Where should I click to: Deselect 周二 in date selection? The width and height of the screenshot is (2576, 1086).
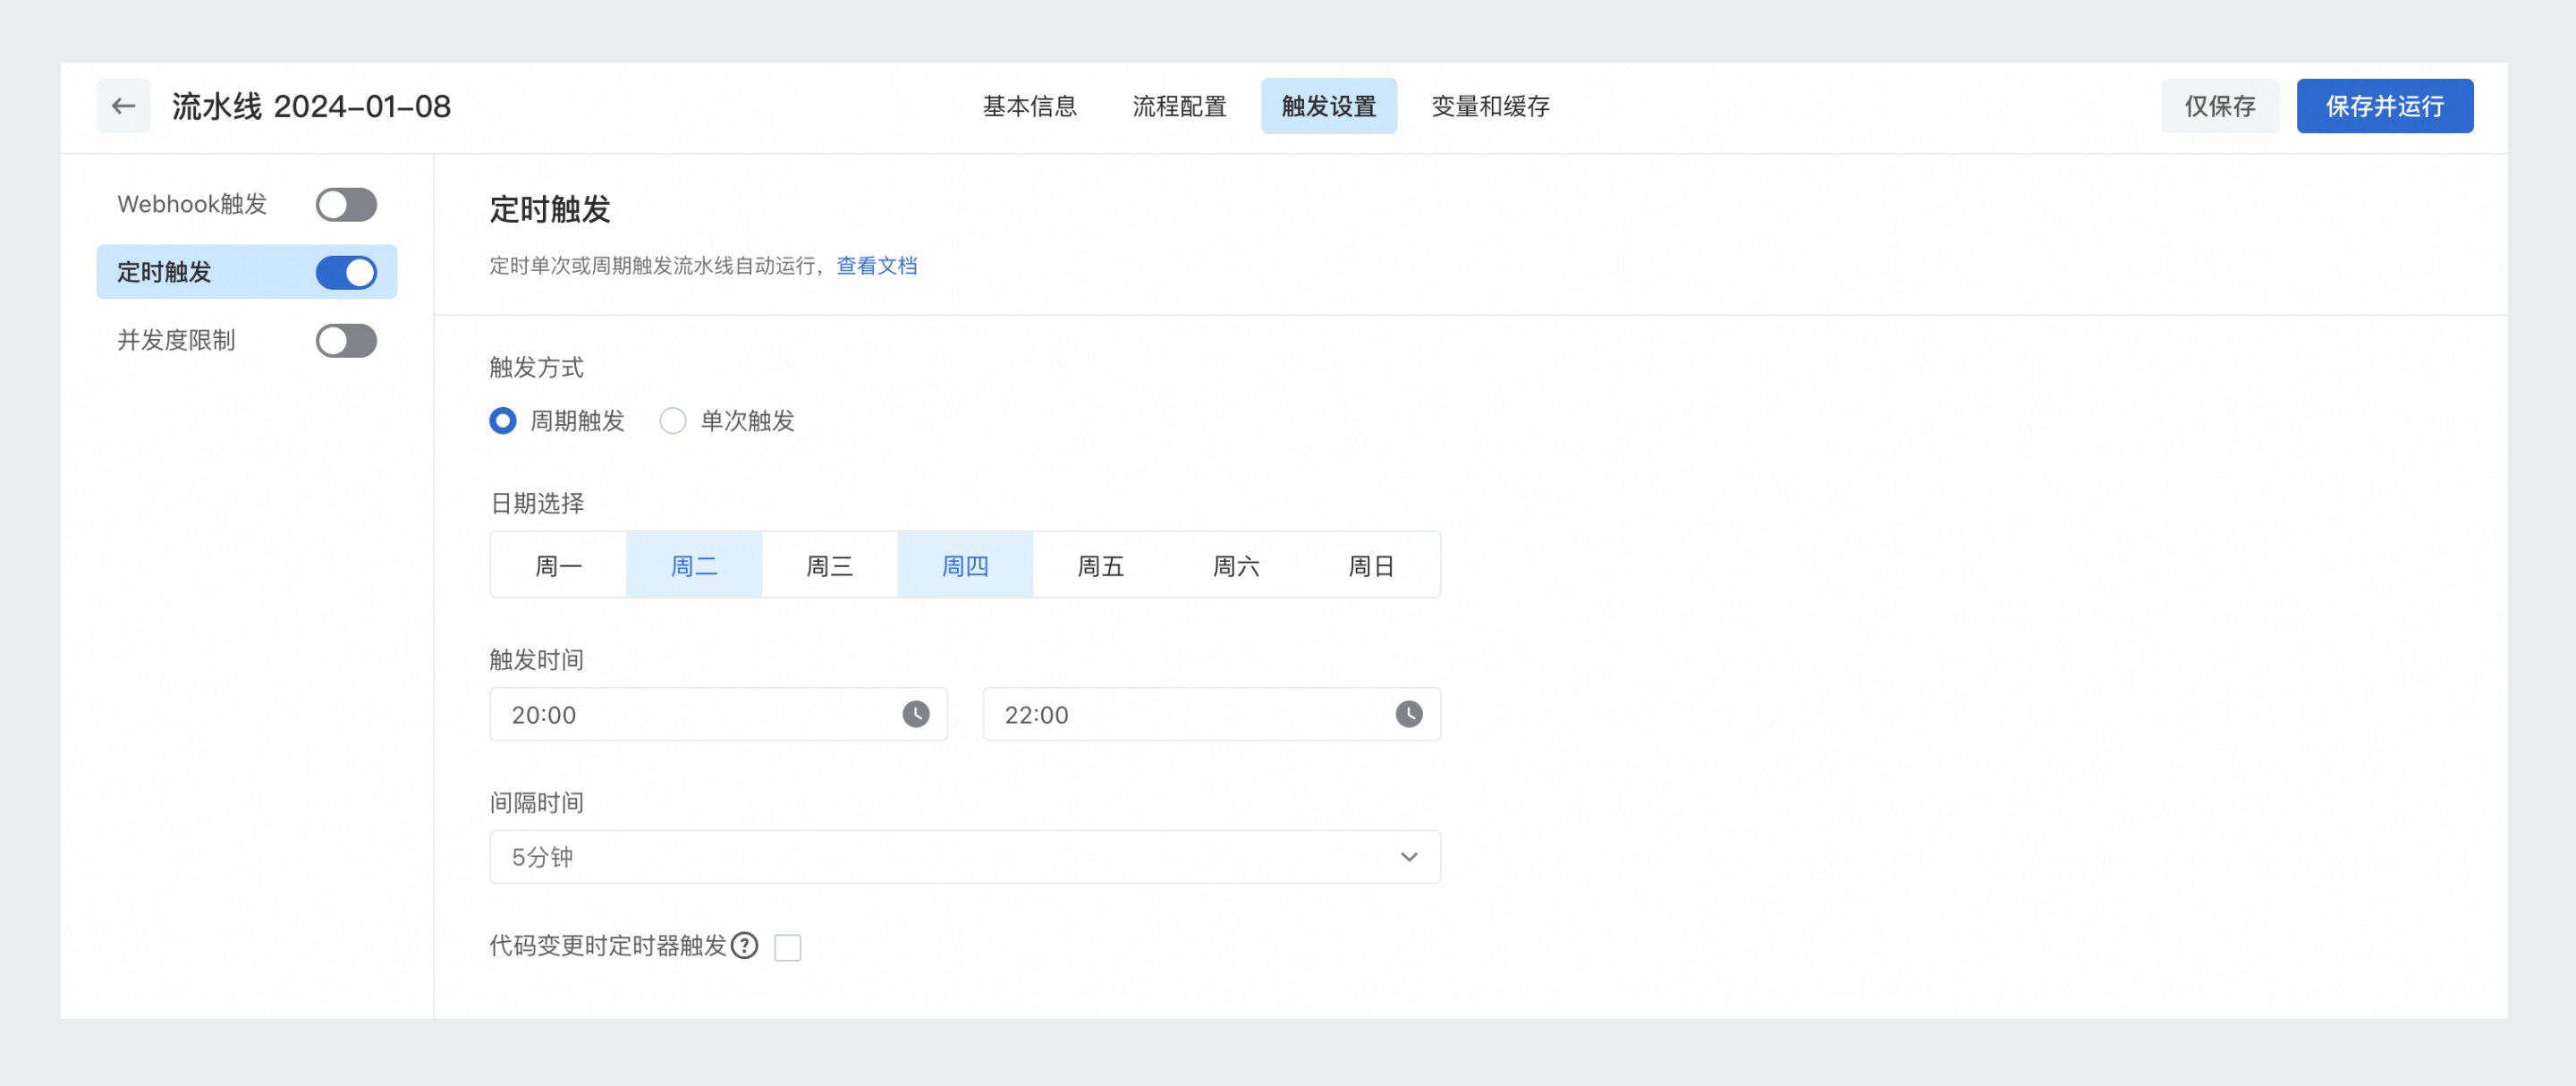[694, 565]
